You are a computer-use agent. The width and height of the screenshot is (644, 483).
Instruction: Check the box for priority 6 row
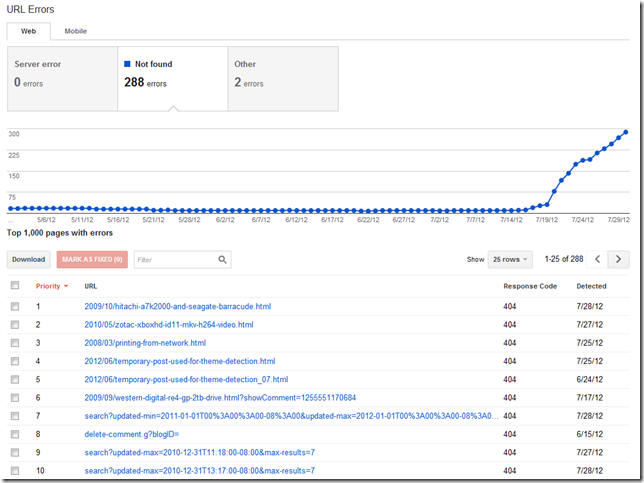pyautogui.click(x=15, y=398)
